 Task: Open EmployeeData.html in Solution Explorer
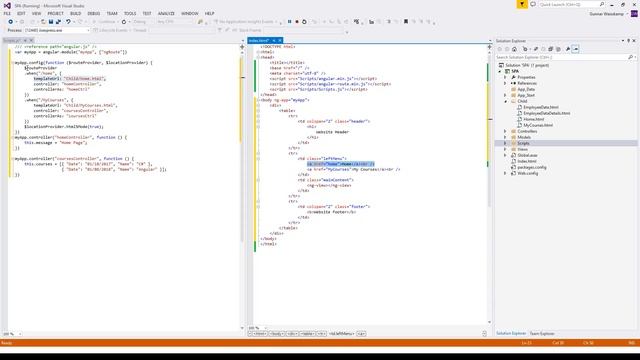pos(541,107)
